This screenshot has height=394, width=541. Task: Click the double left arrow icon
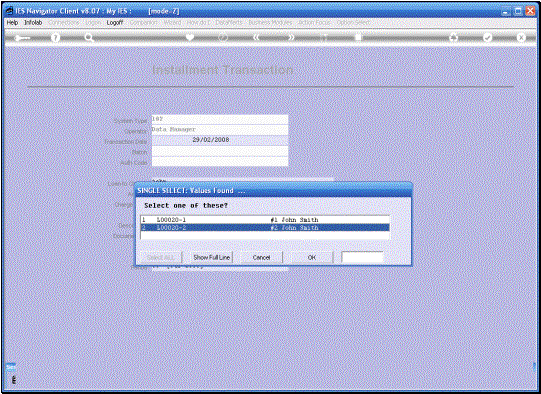tap(256, 38)
